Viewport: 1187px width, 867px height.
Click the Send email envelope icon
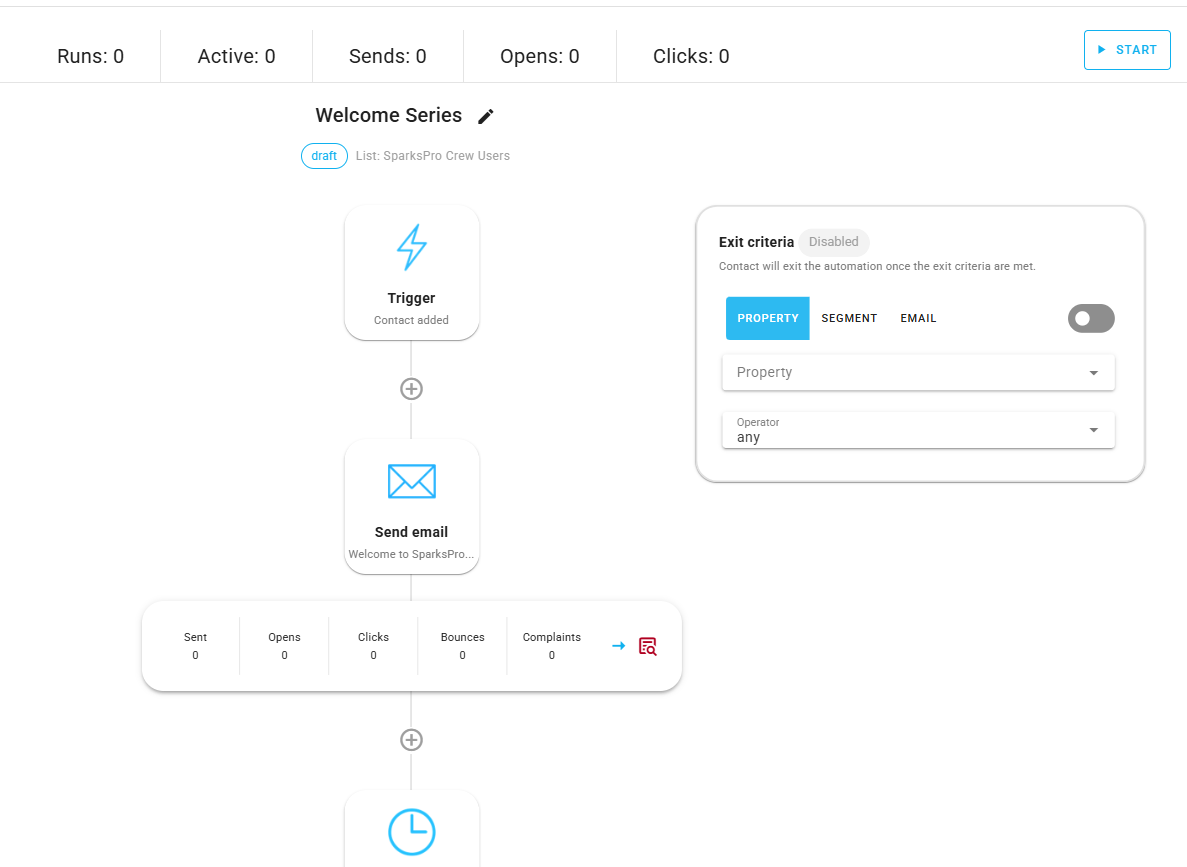point(412,482)
